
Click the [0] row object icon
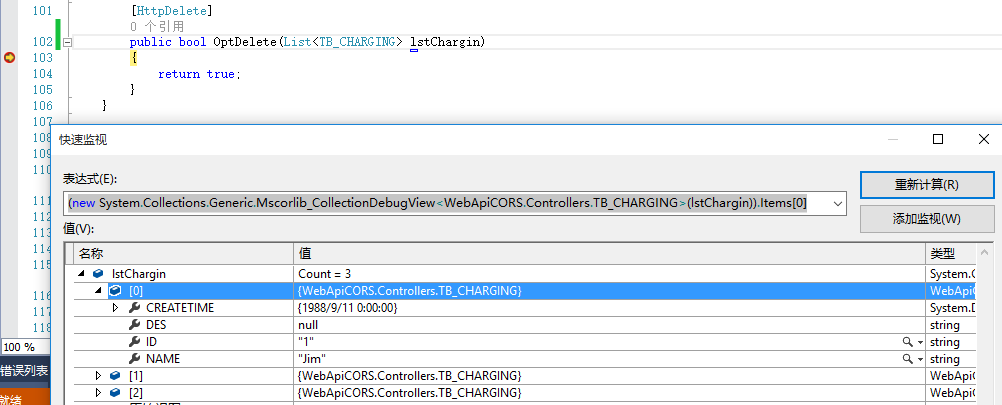tap(115, 291)
